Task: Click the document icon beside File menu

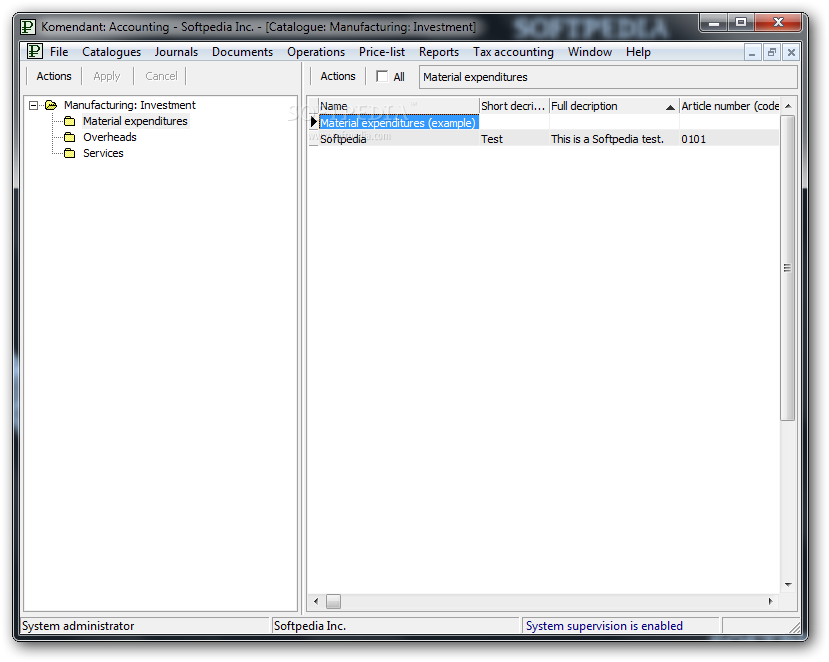Action: (x=35, y=51)
